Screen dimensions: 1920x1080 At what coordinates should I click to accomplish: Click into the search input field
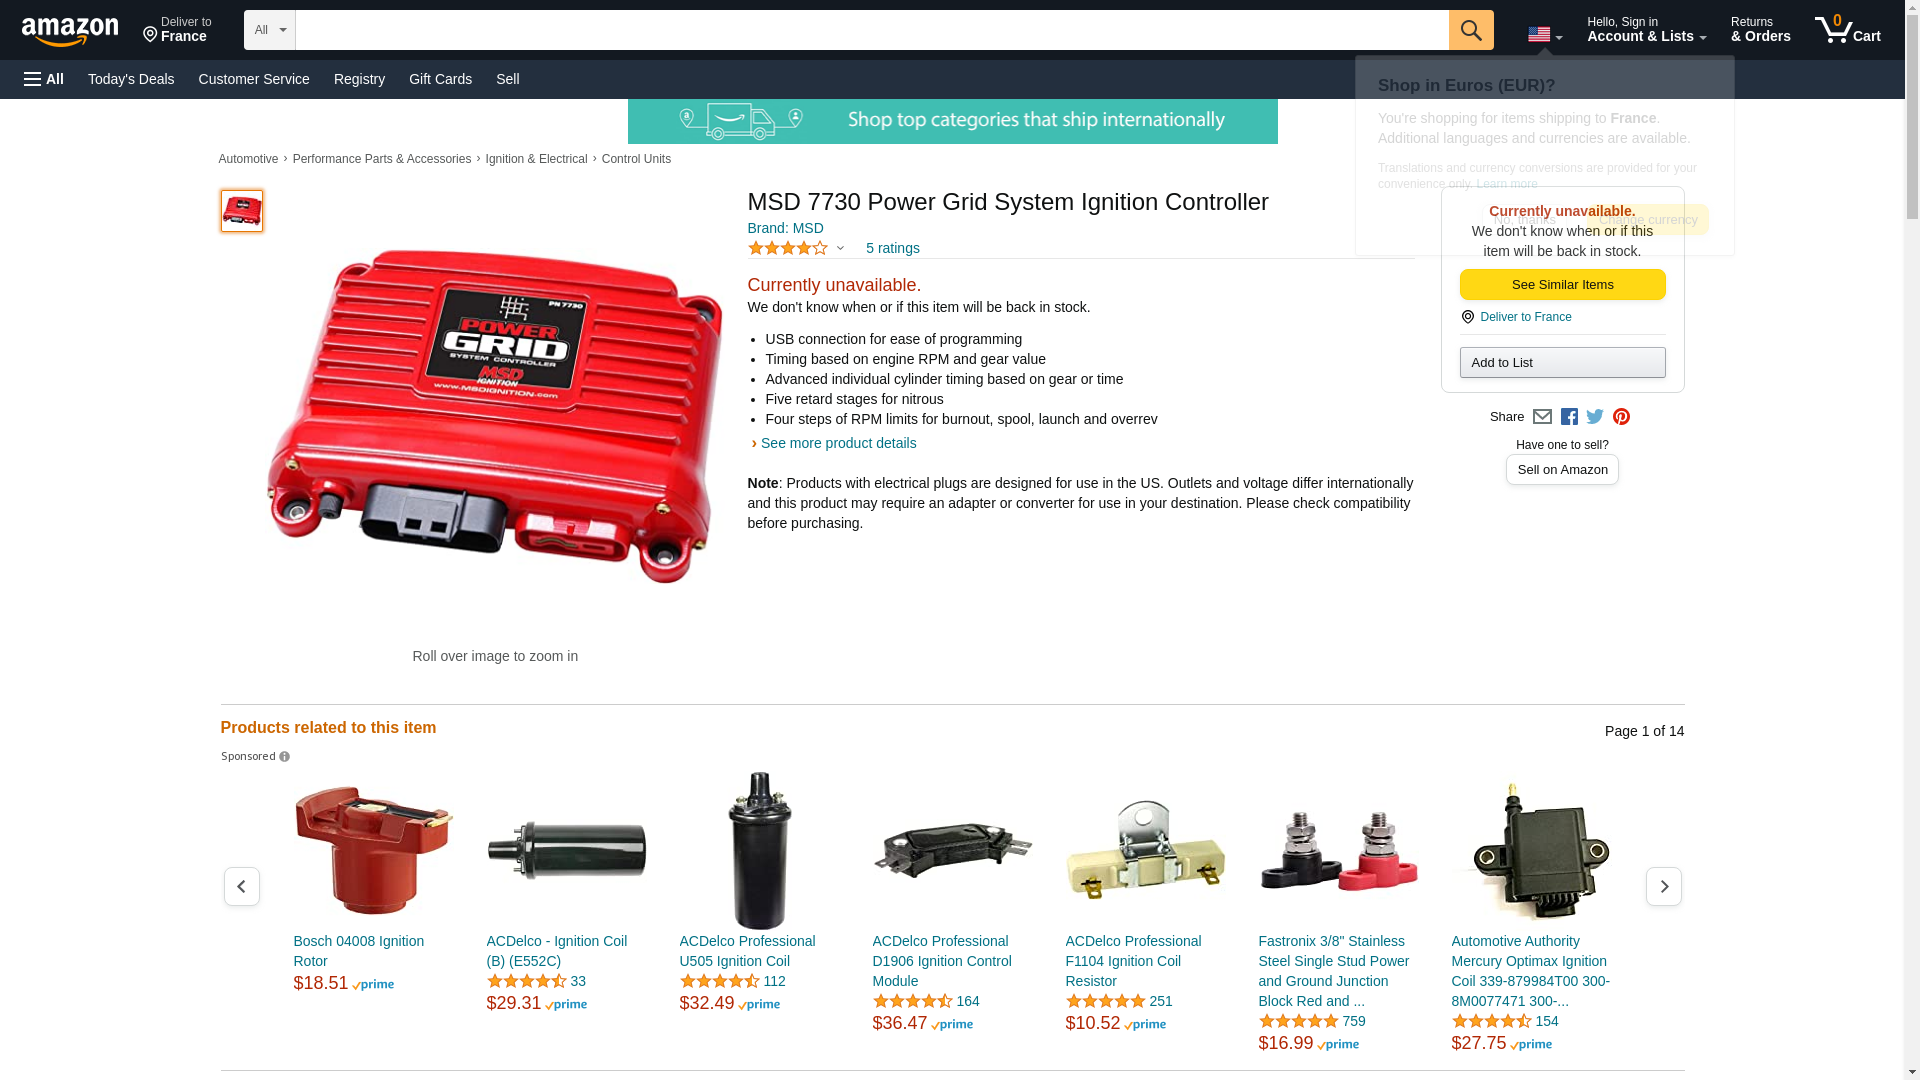pos(872,30)
